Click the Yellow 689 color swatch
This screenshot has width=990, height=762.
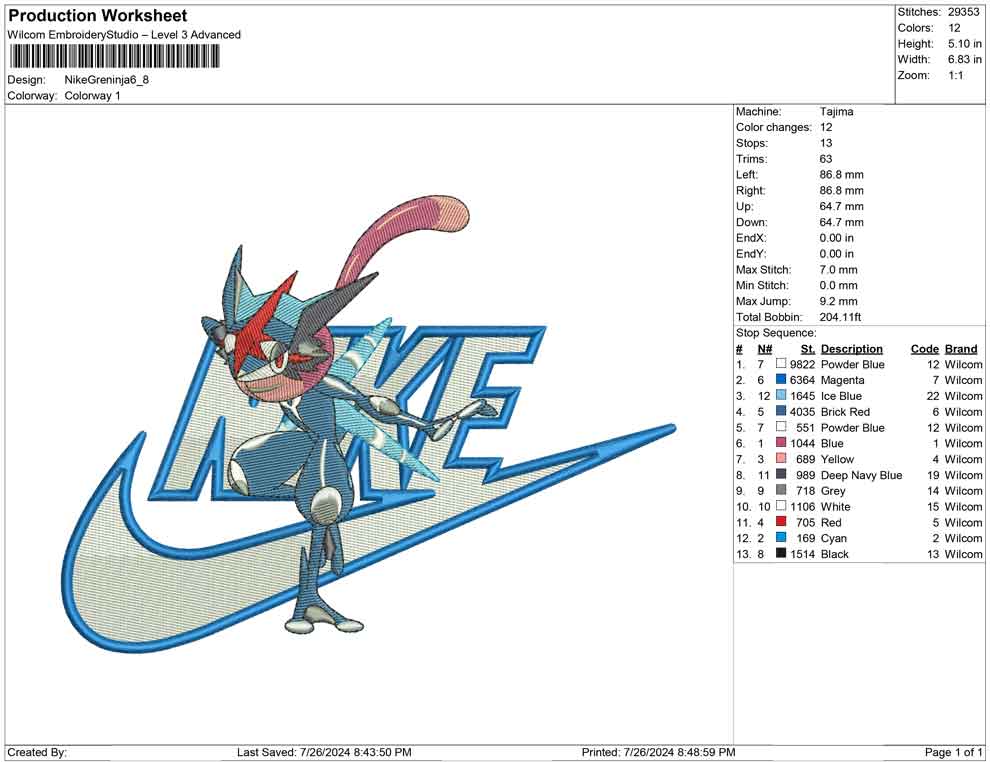pos(781,458)
